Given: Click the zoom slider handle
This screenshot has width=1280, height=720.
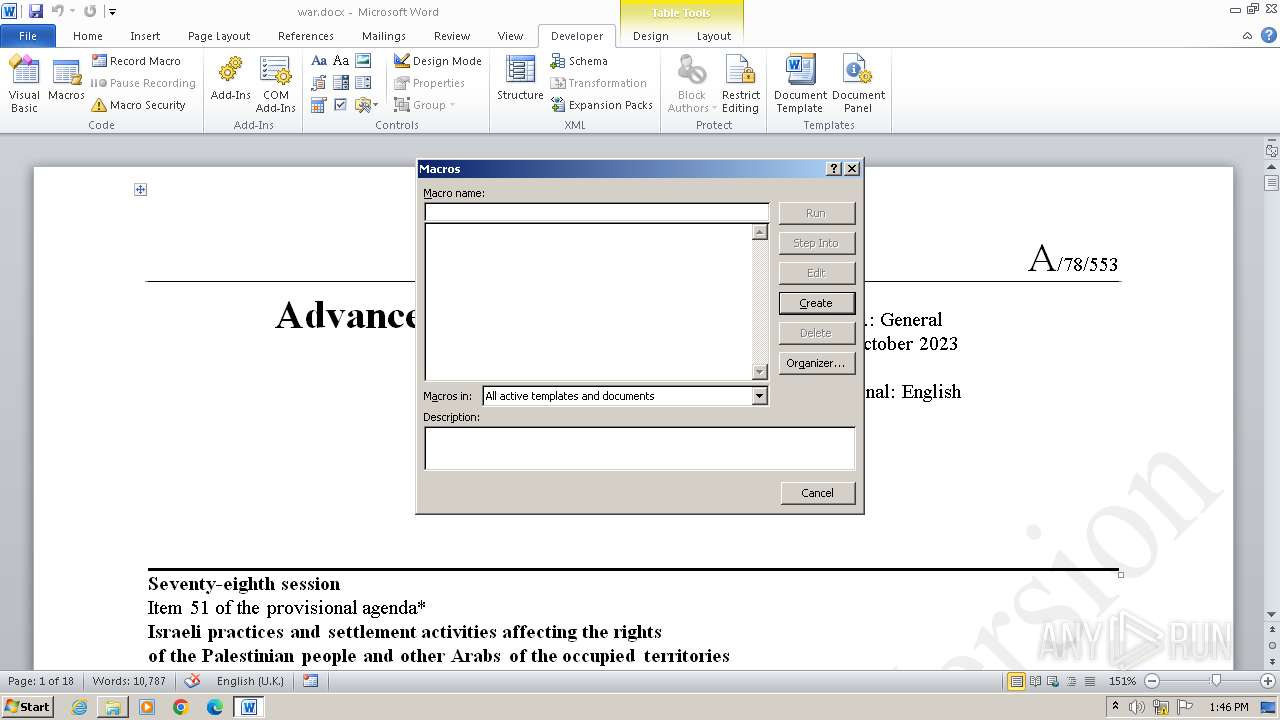Looking at the screenshot, I should 1216,681.
